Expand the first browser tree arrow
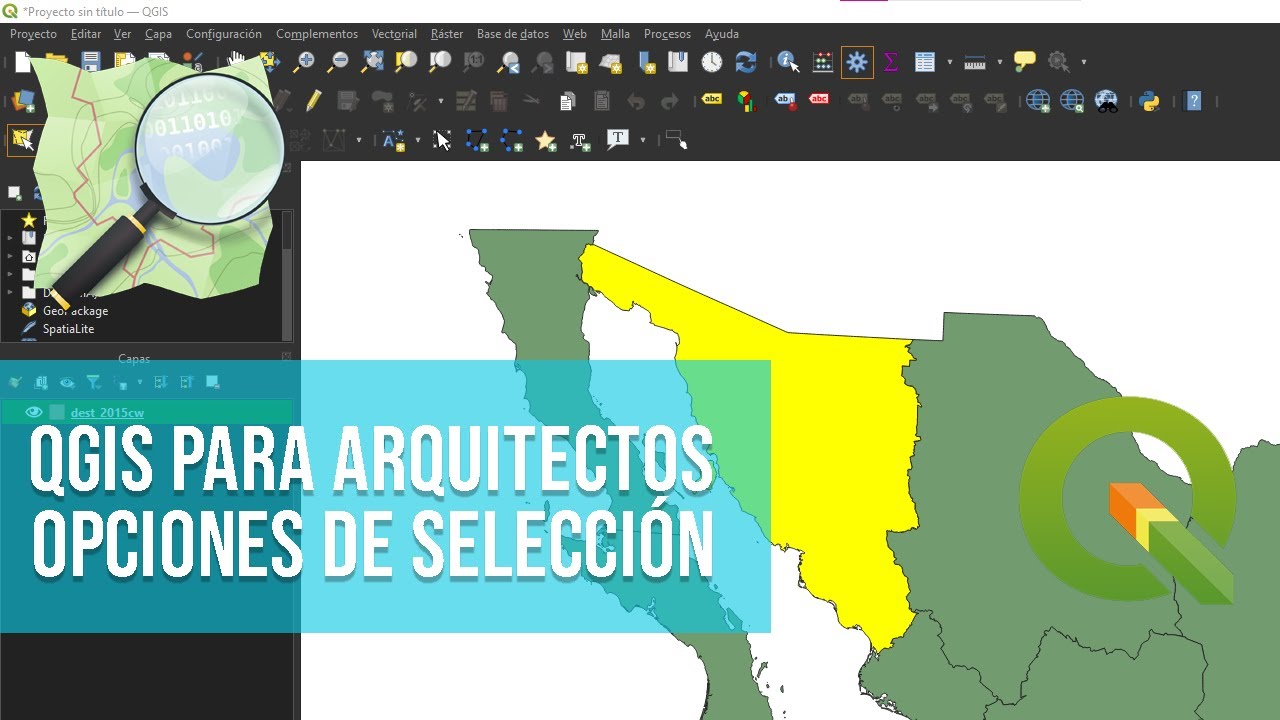1280x720 pixels. (x=11, y=238)
